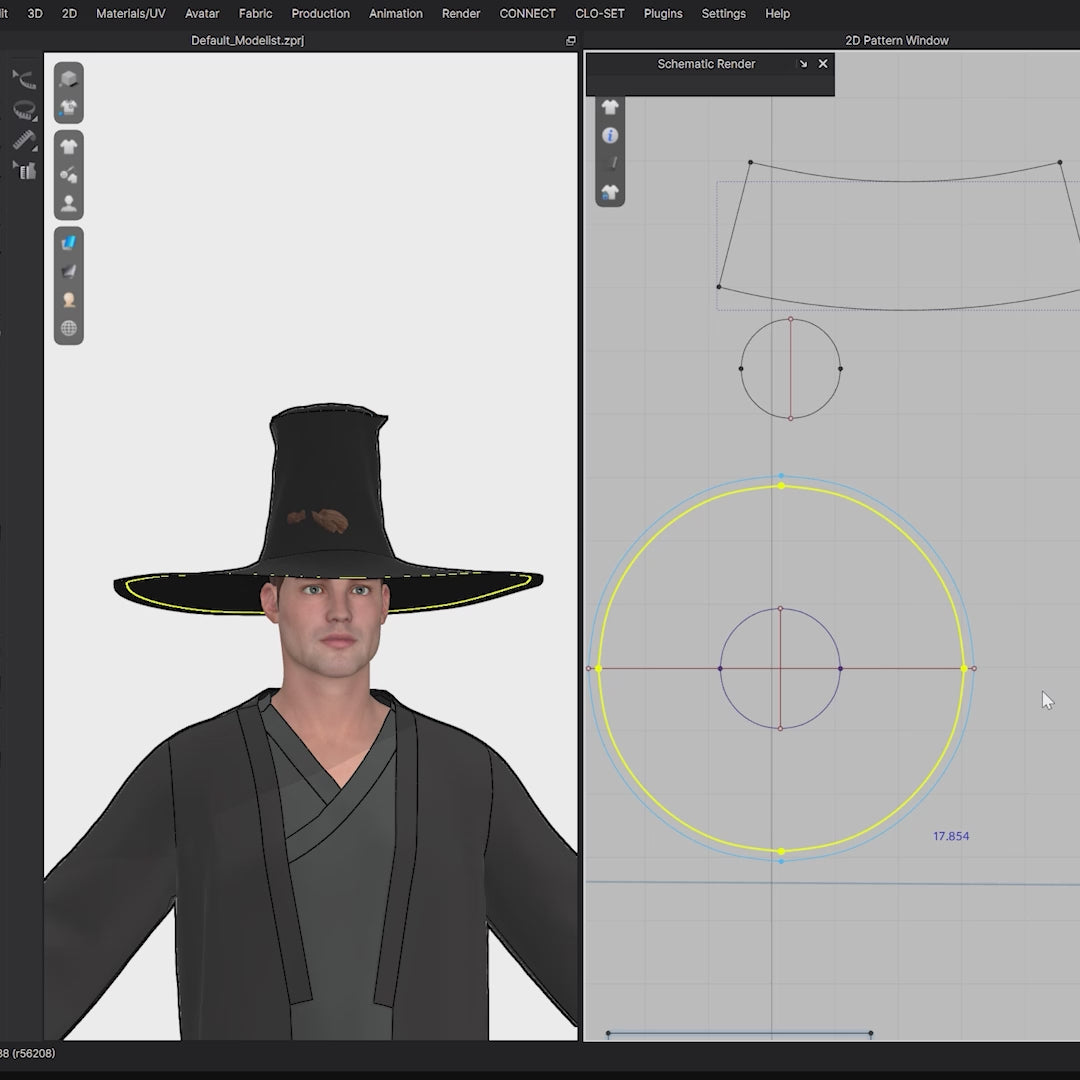The height and width of the screenshot is (1080, 1080).
Task: Close the Schematic Render panel
Action: tap(823, 64)
